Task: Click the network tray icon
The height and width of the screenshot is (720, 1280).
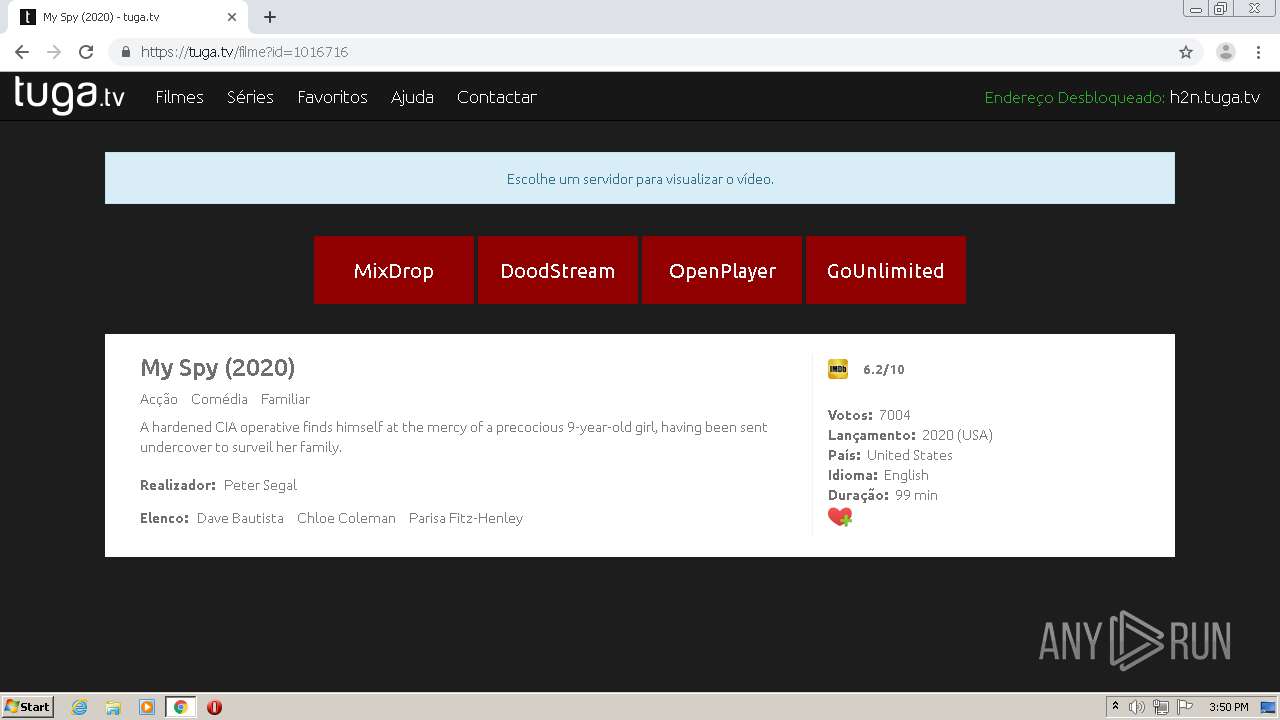Action: (1161, 707)
